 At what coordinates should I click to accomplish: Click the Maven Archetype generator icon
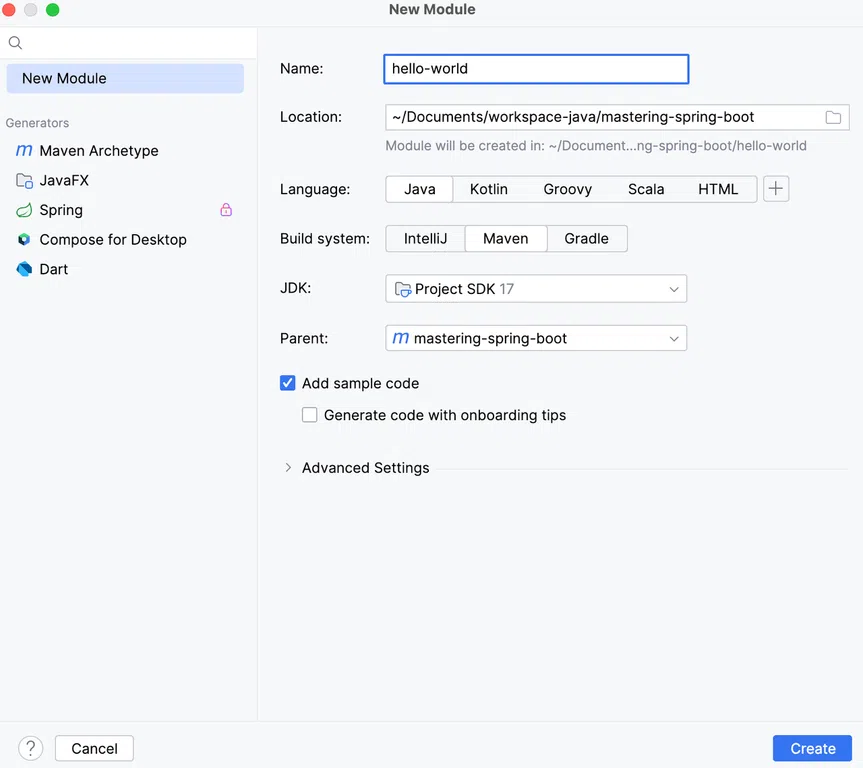(24, 150)
